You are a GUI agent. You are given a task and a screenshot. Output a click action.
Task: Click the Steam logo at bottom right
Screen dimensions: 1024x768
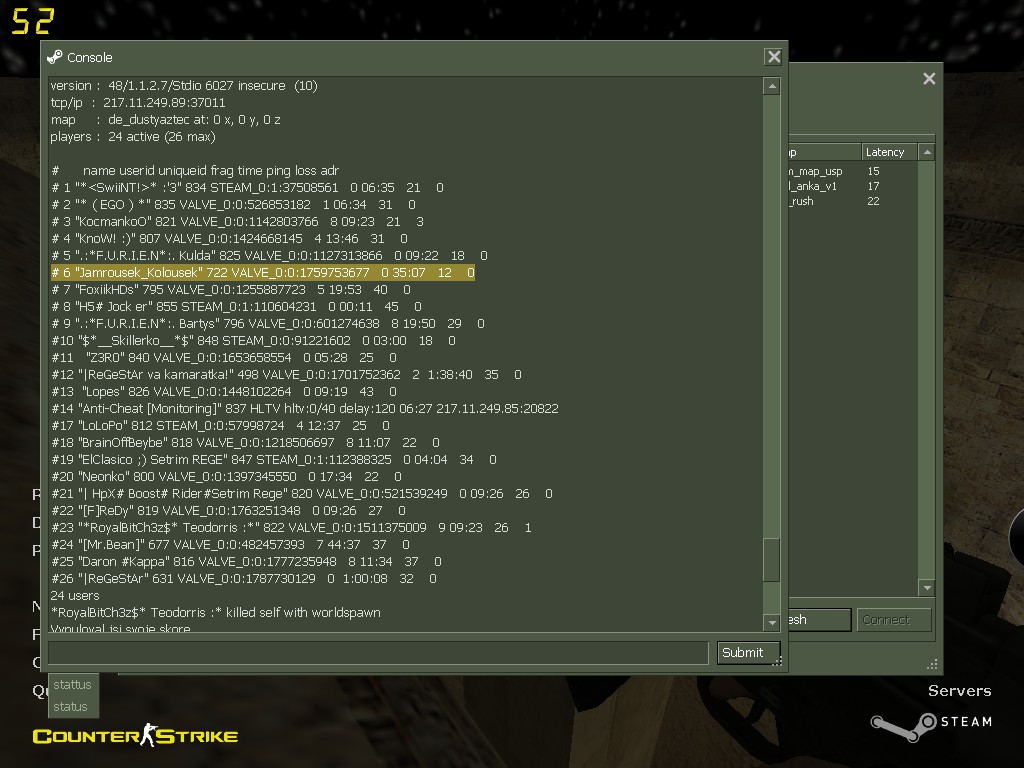tap(931, 722)
